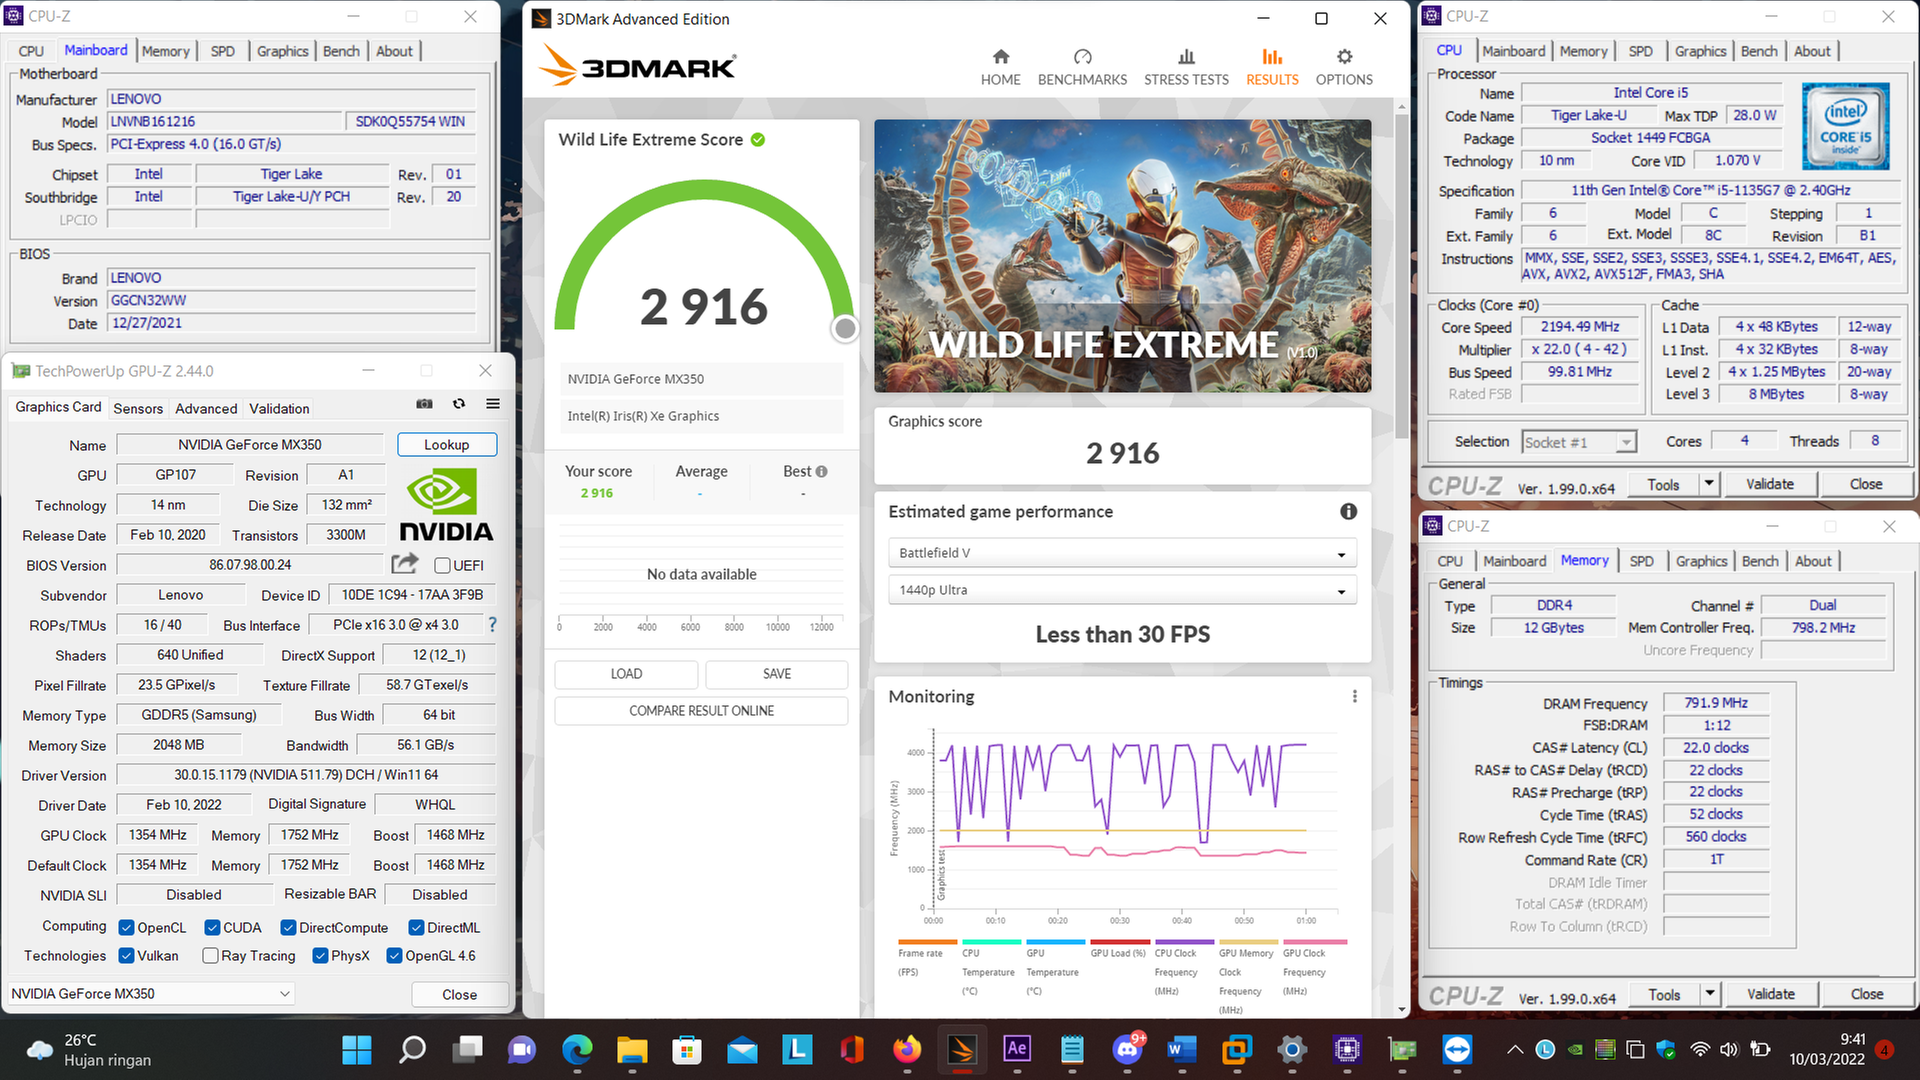Viewport: 1920px width, 1080px height.
Task: Open the 3DMark HOME page
Action: pyautogui.click(x=1000, y=67)
